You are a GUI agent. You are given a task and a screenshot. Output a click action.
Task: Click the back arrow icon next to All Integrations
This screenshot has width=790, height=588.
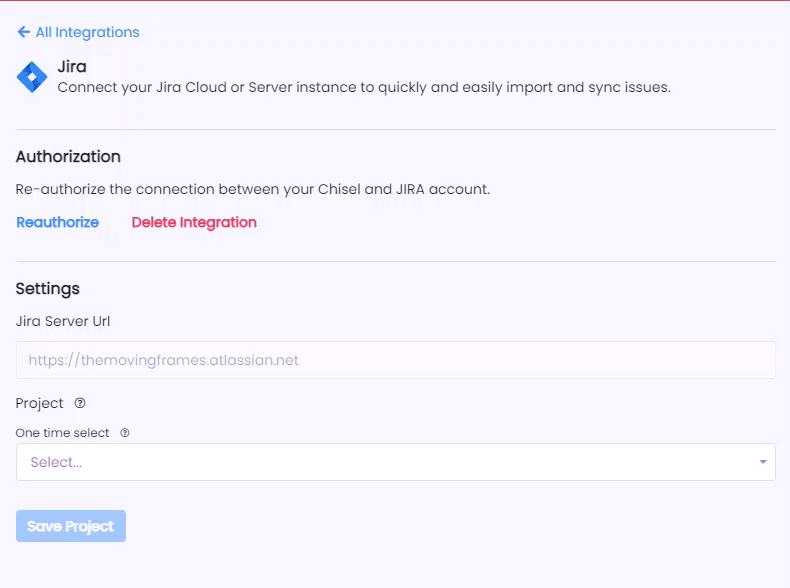click(x=24, y=32)
